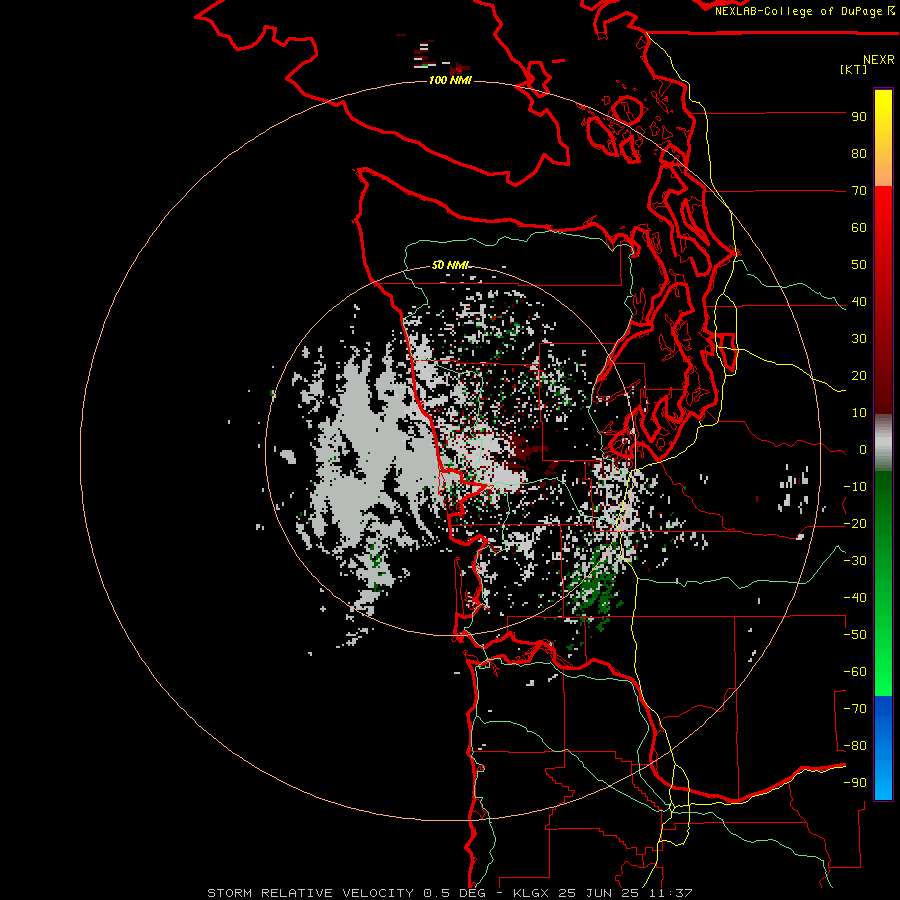Select the 70 value on the velocity scale
Screen dimensions: 900x900
[859, 191]
